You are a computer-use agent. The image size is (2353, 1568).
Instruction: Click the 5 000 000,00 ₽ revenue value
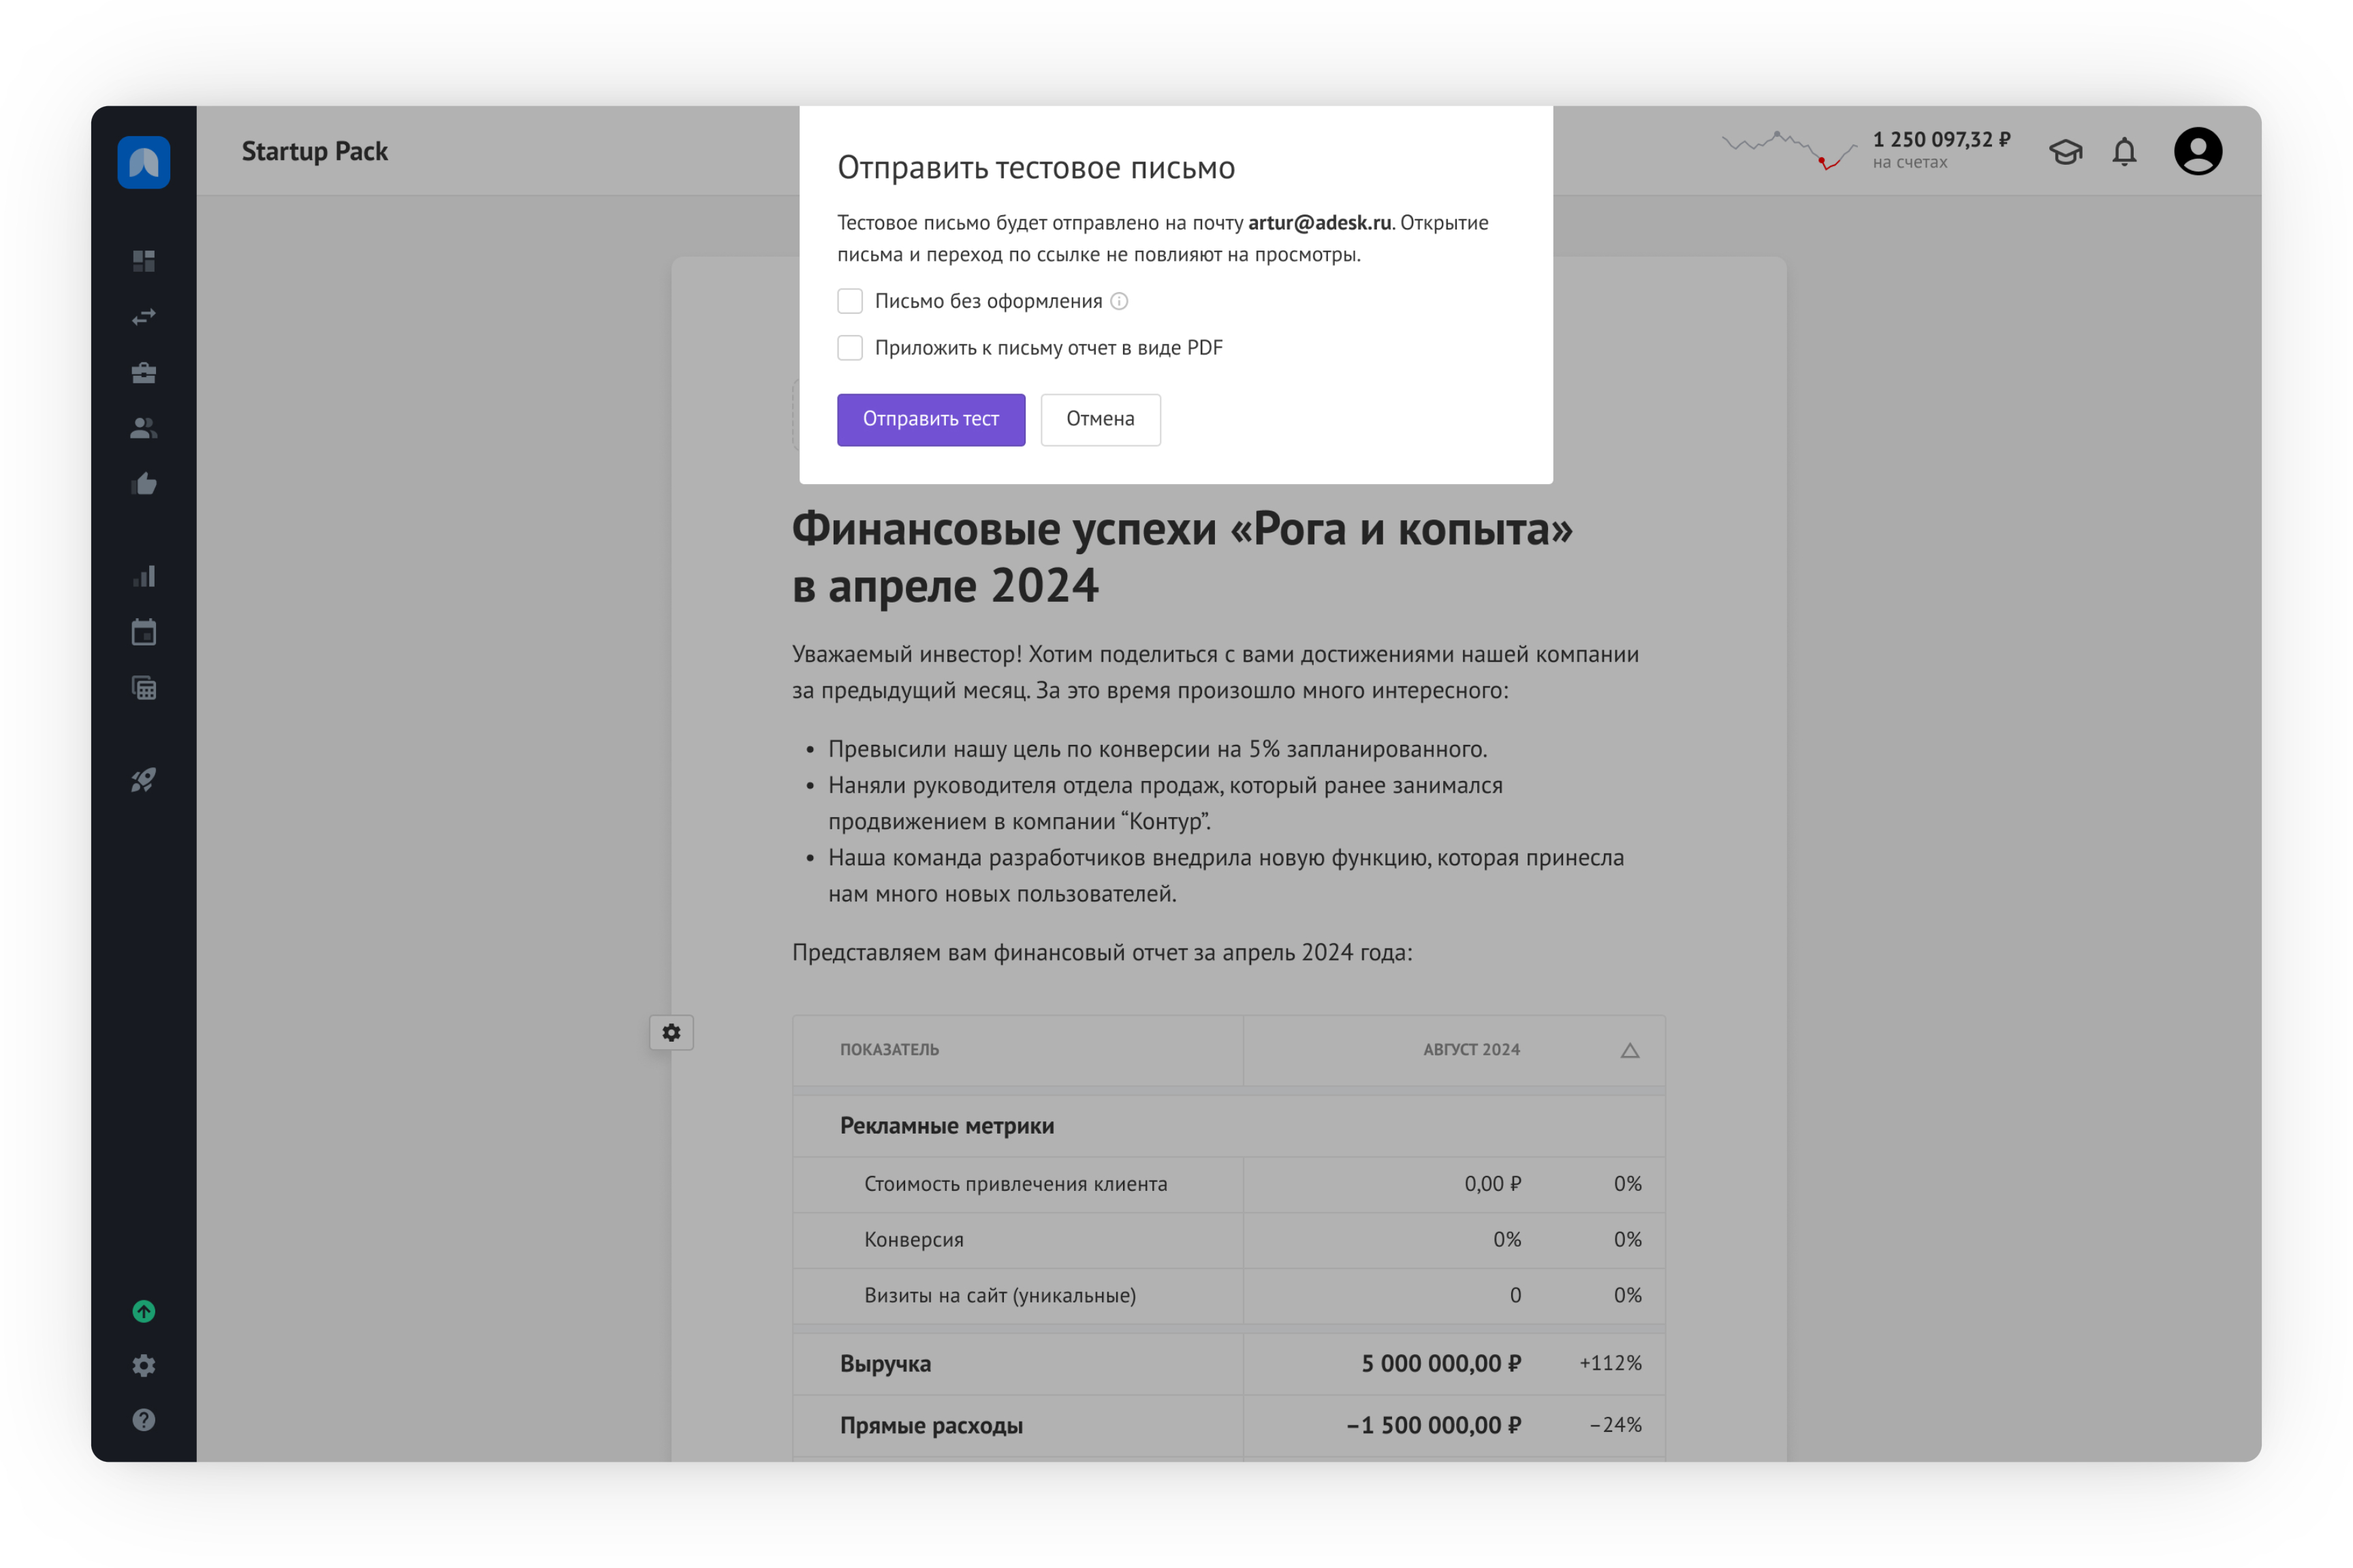[x=1441, y=1364]
